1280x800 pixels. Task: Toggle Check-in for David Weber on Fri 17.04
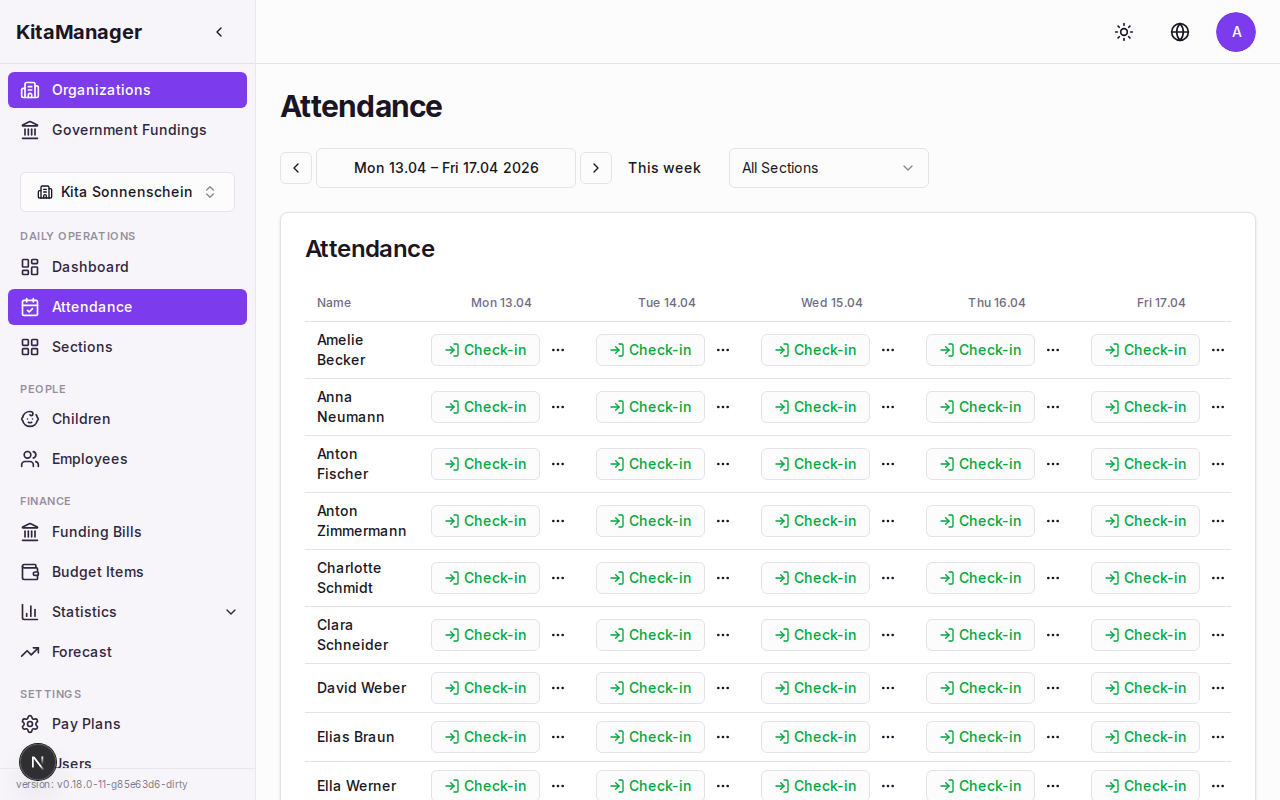1145,688
